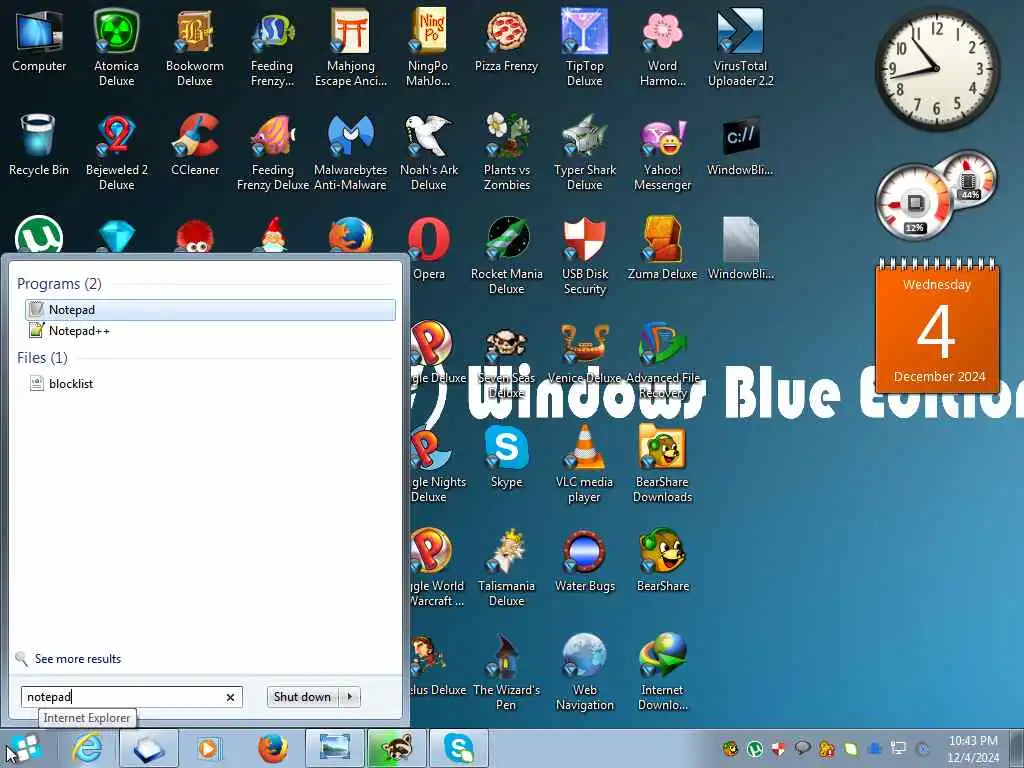Select the USB Disk Security icon
Screen dimensions: 1024x768
coord(584,256)
